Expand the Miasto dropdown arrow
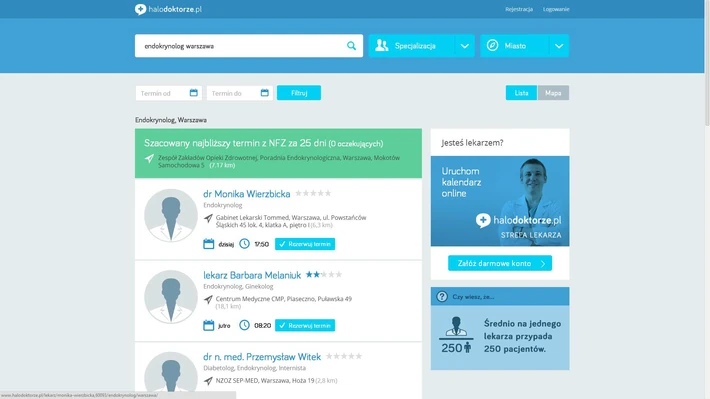Image resolution: width=710 pixels, height=399 pixels. click(x=559, y=46)
